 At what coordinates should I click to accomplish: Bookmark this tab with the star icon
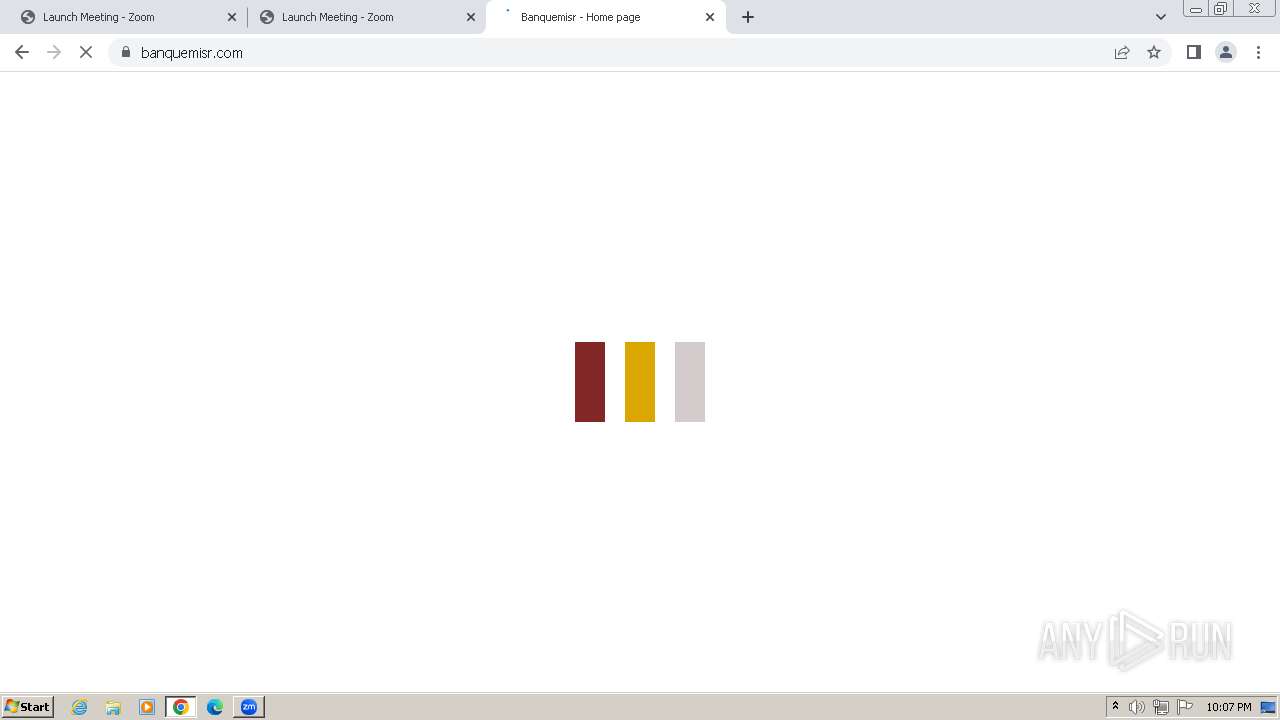click(x=1154, y=52)
